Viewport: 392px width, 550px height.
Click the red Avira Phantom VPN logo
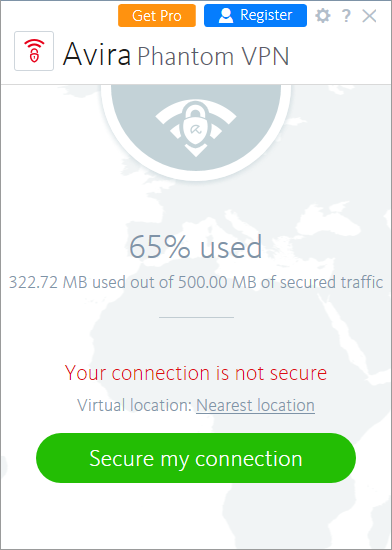point(34,51)
